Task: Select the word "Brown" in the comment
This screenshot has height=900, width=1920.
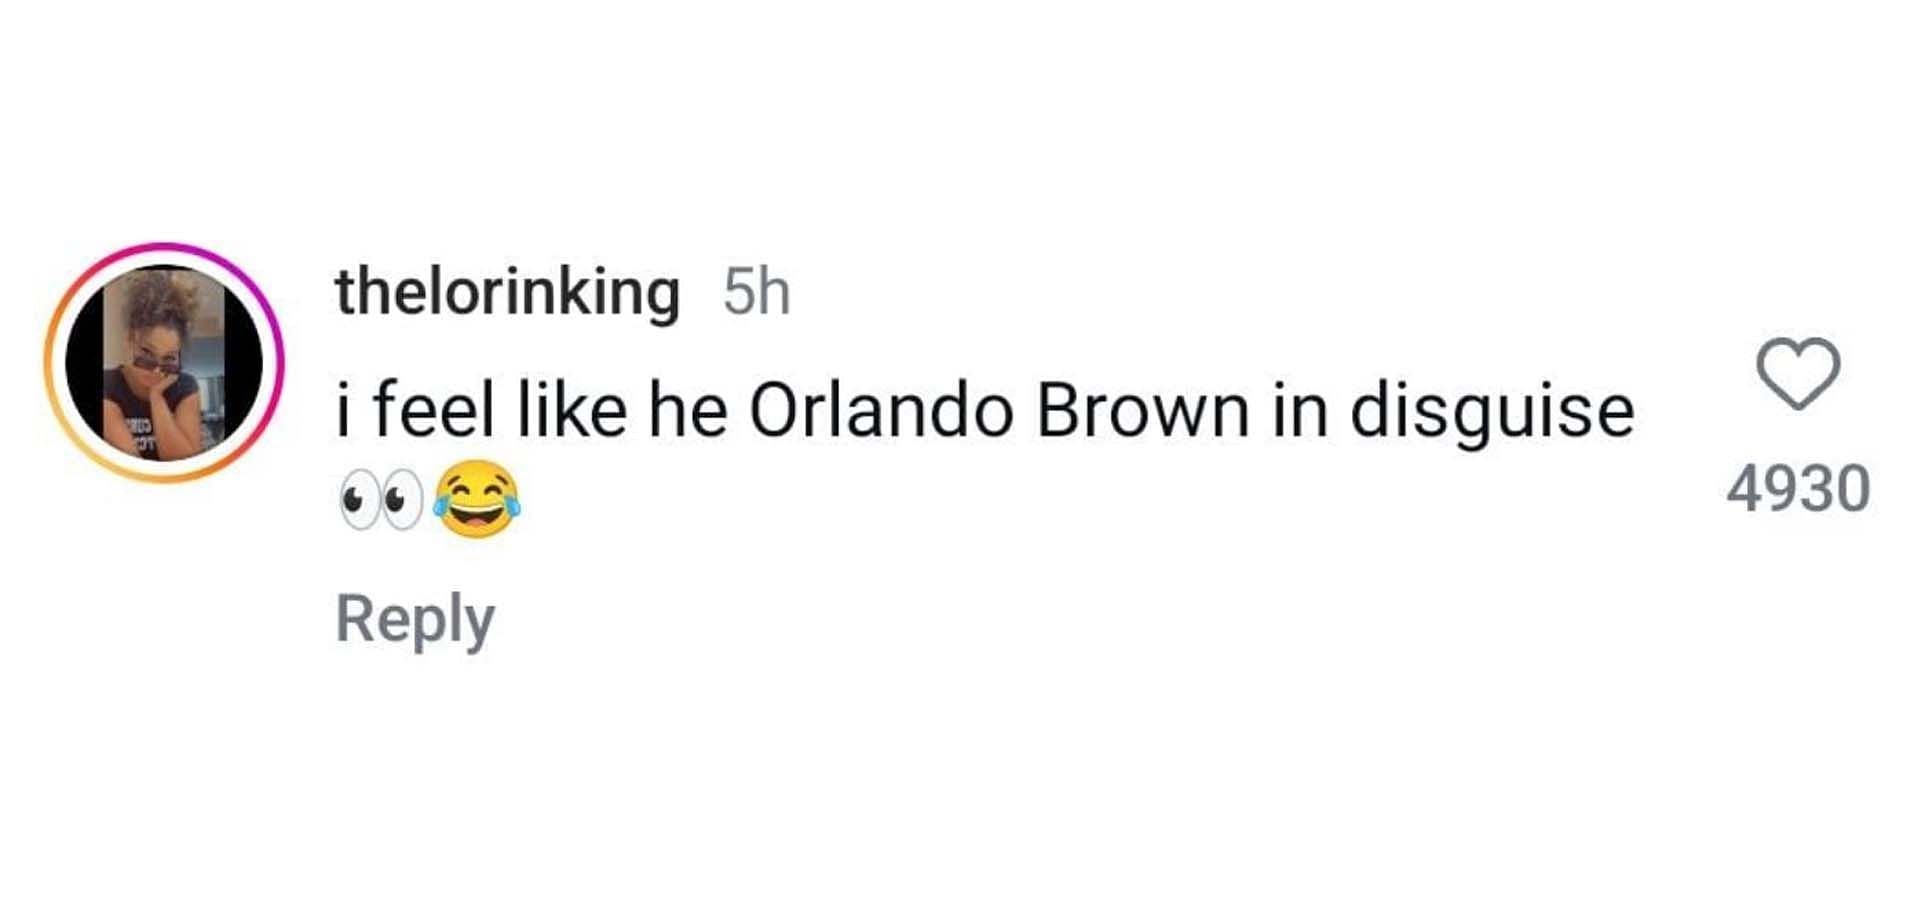Action: tap(1143, 410)
